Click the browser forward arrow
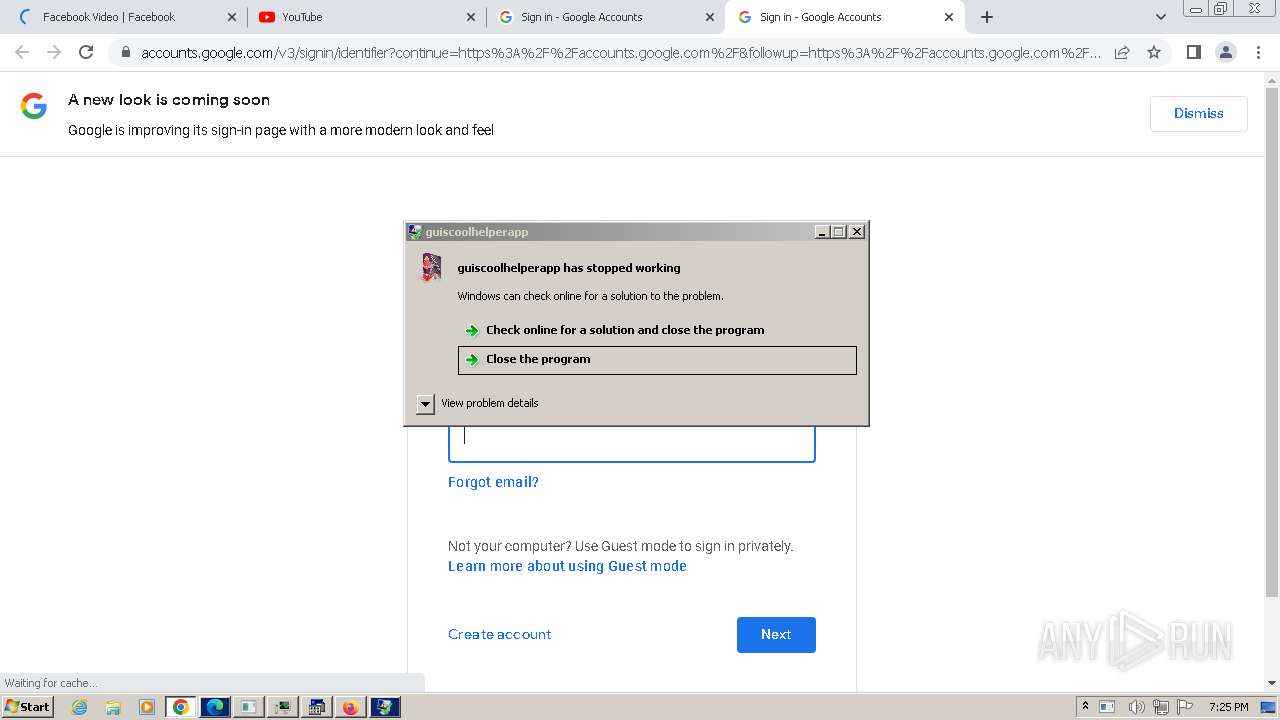The height and width of the screenshot is (720, 1280). click(x=54, y=52)
